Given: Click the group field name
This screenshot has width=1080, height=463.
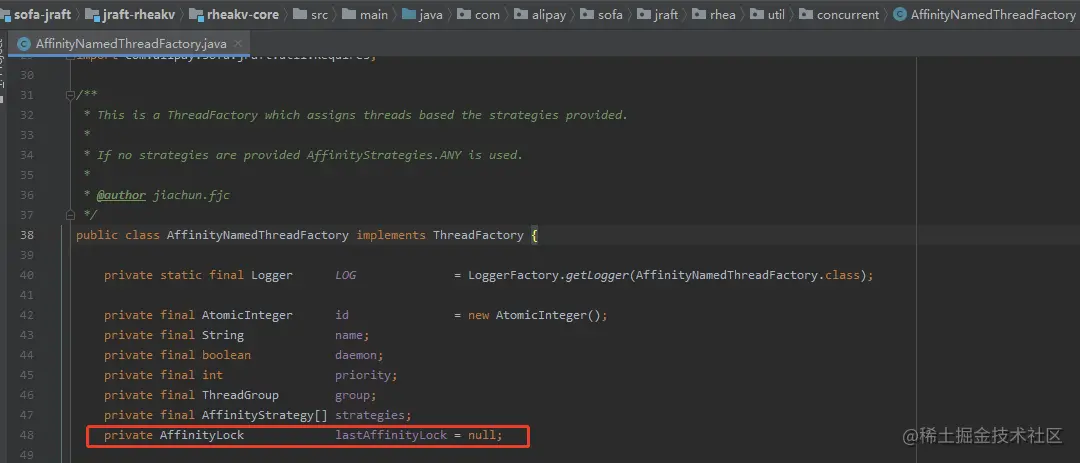Looking at the screenshot, I should pyautogui.click(x=352, y=395).
